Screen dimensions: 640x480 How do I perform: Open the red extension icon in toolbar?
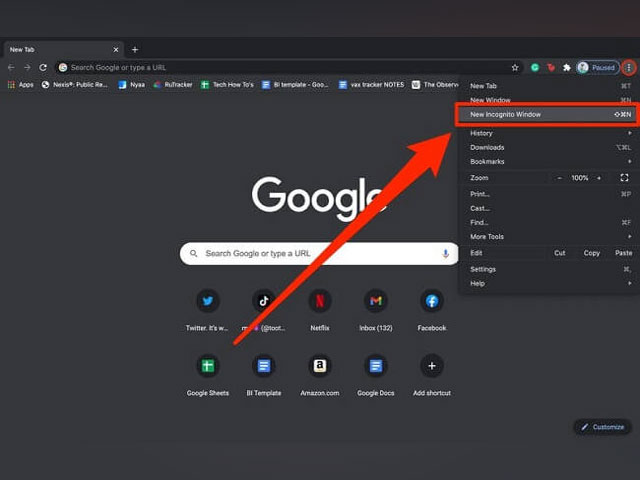tap(551, 67)
